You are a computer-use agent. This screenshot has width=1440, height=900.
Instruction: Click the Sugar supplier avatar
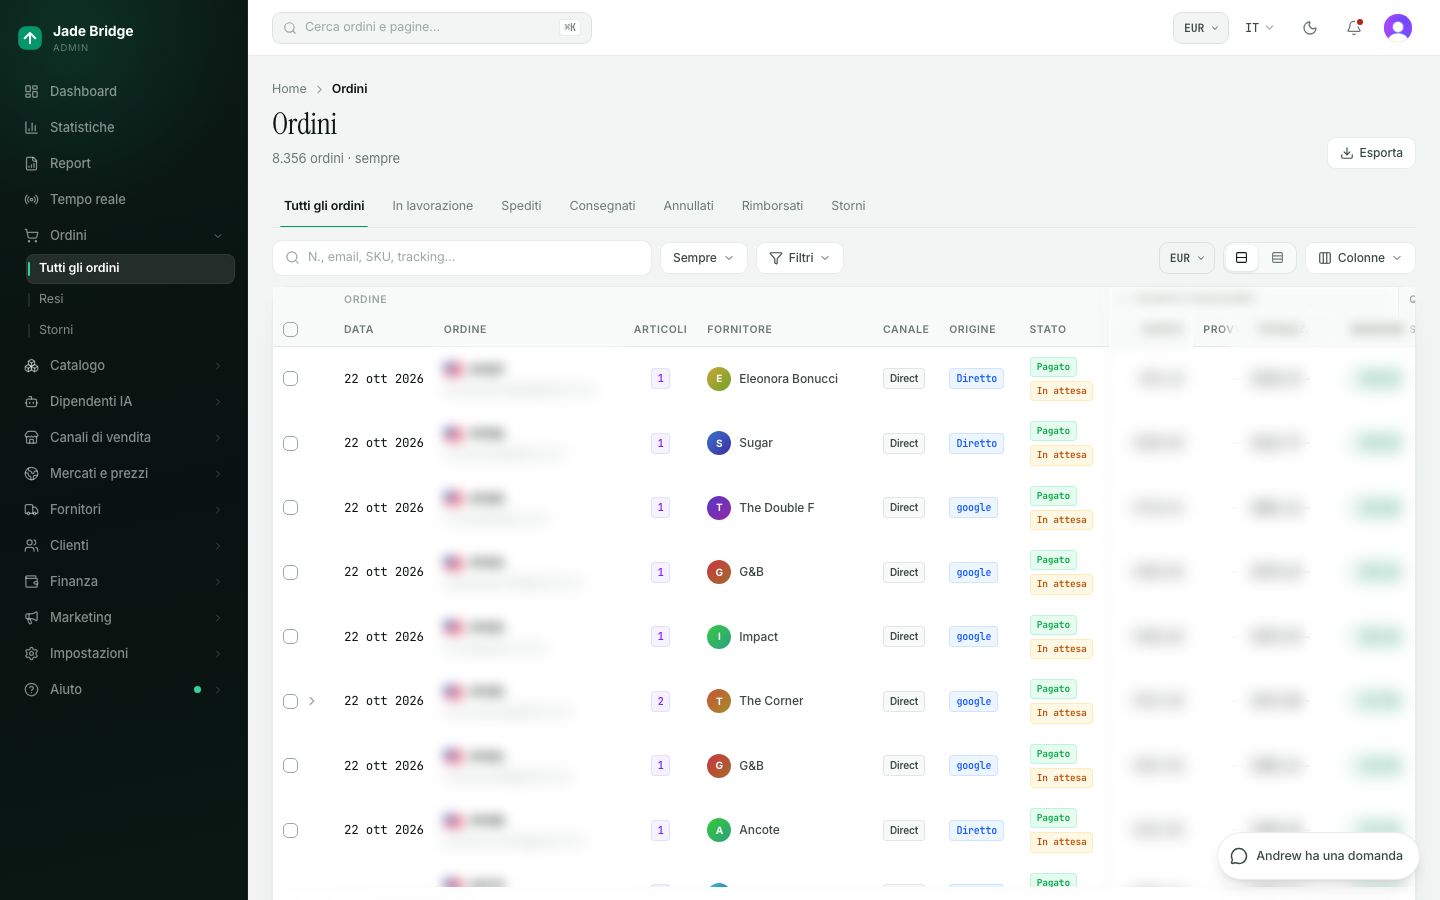(x=719, y=443)
